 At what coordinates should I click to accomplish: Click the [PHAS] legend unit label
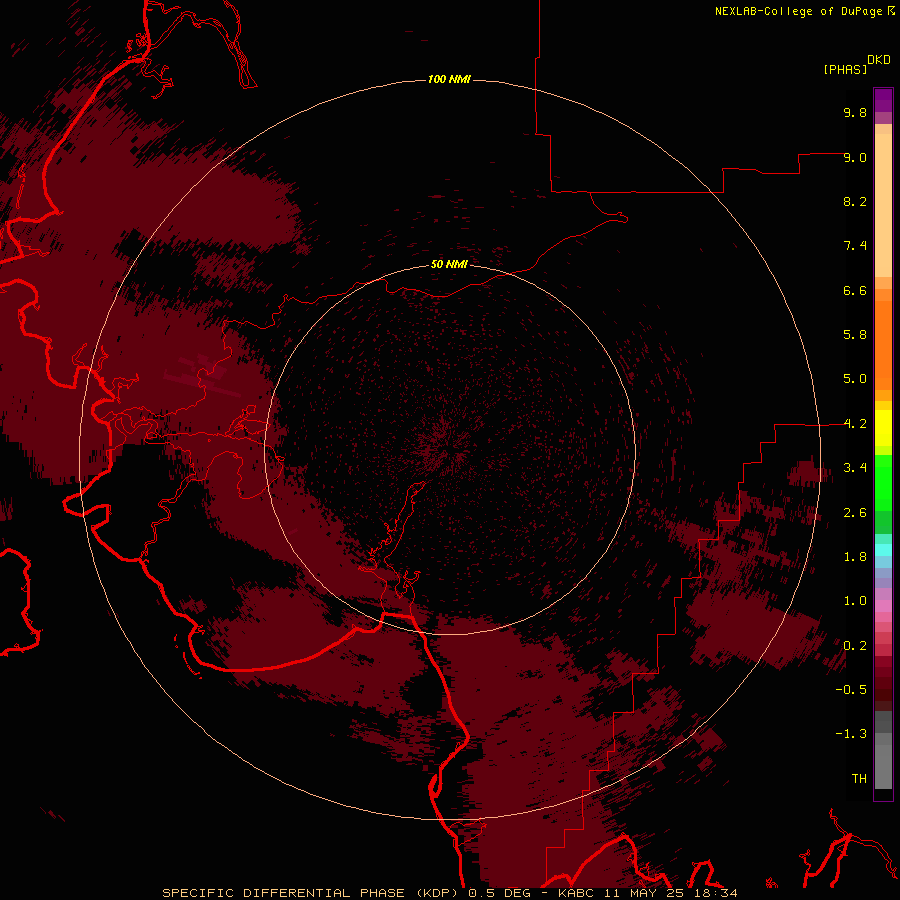coord(845,69)
